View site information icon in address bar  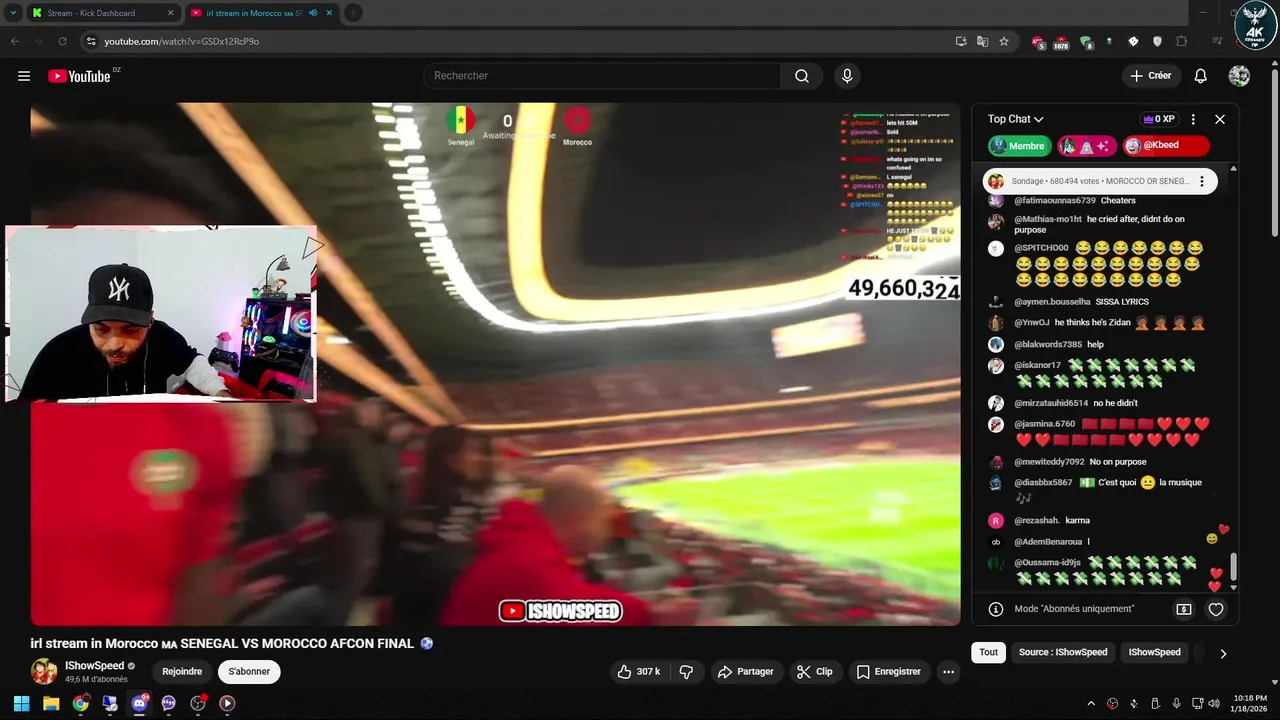pos(91,41)
